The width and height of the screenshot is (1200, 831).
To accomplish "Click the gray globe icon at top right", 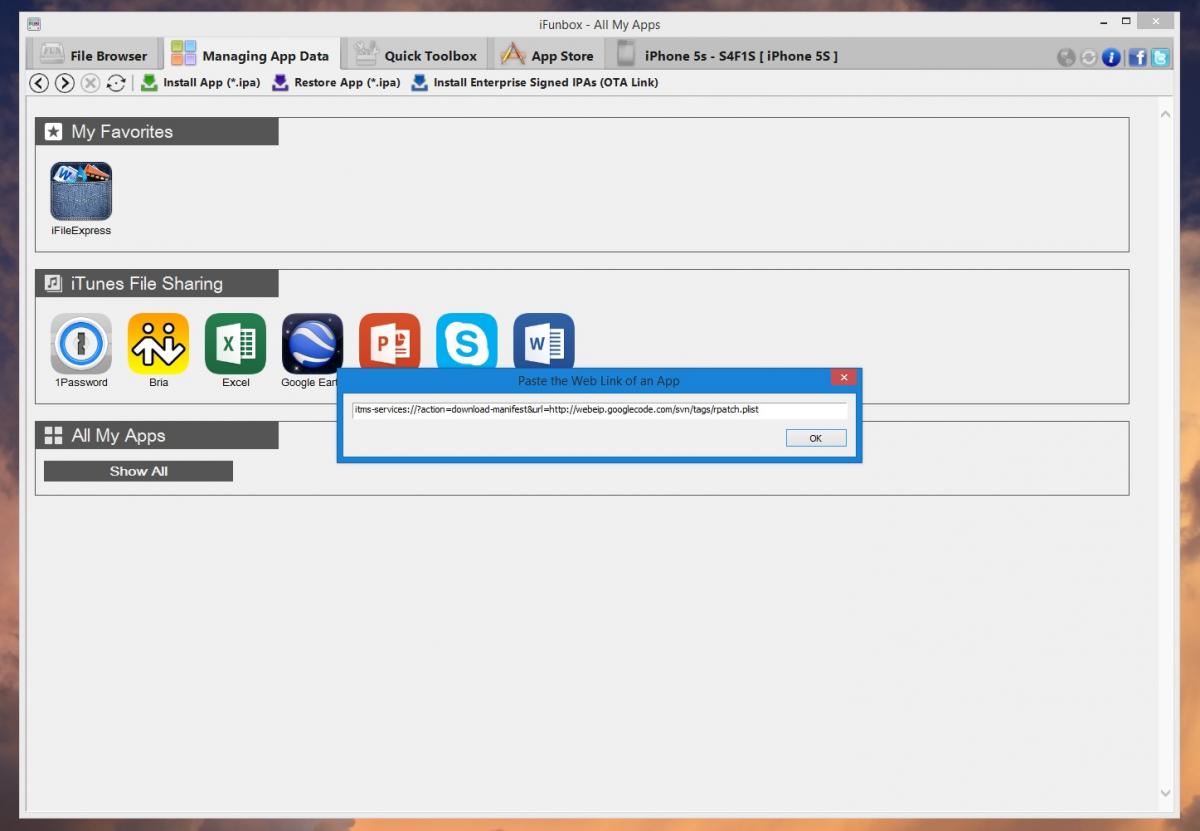I will pos(1066,57).
